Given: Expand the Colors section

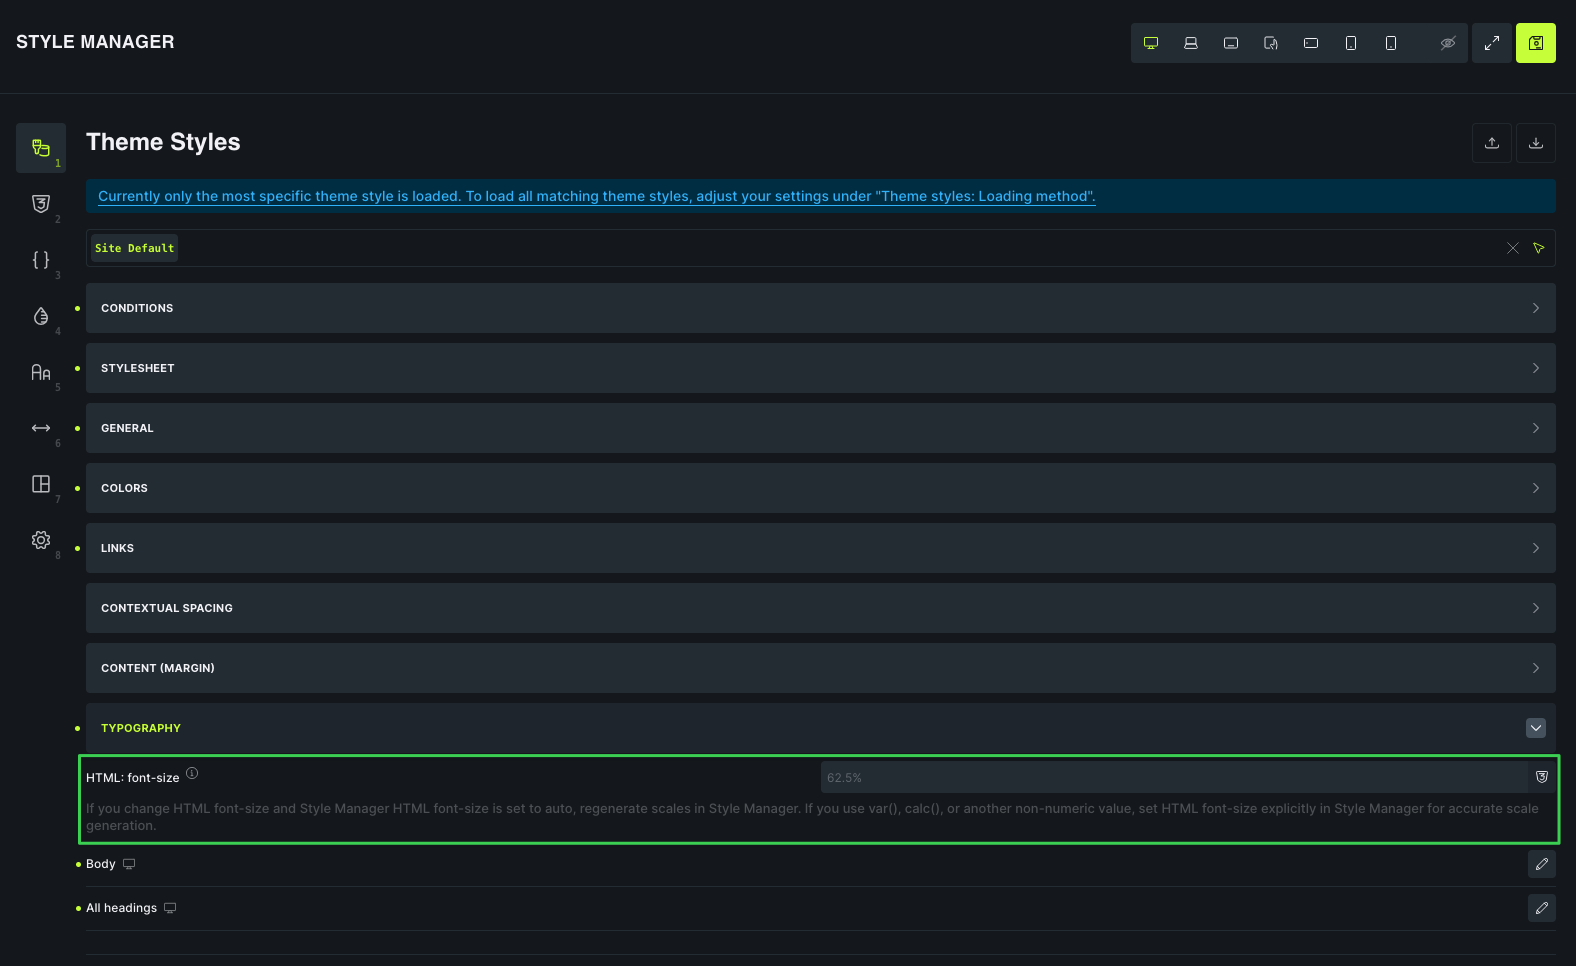Looking at the screenshot, I should (820, 488).
